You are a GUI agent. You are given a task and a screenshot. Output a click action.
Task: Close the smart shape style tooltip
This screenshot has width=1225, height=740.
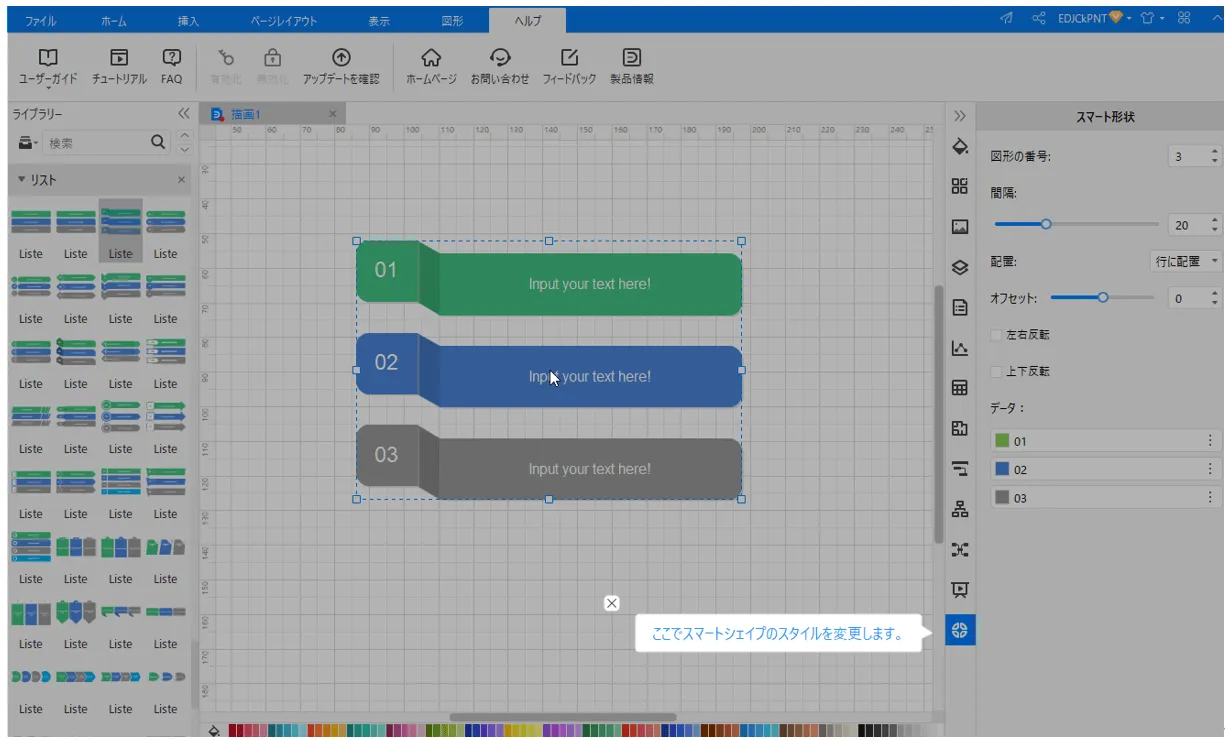(612, 603)
